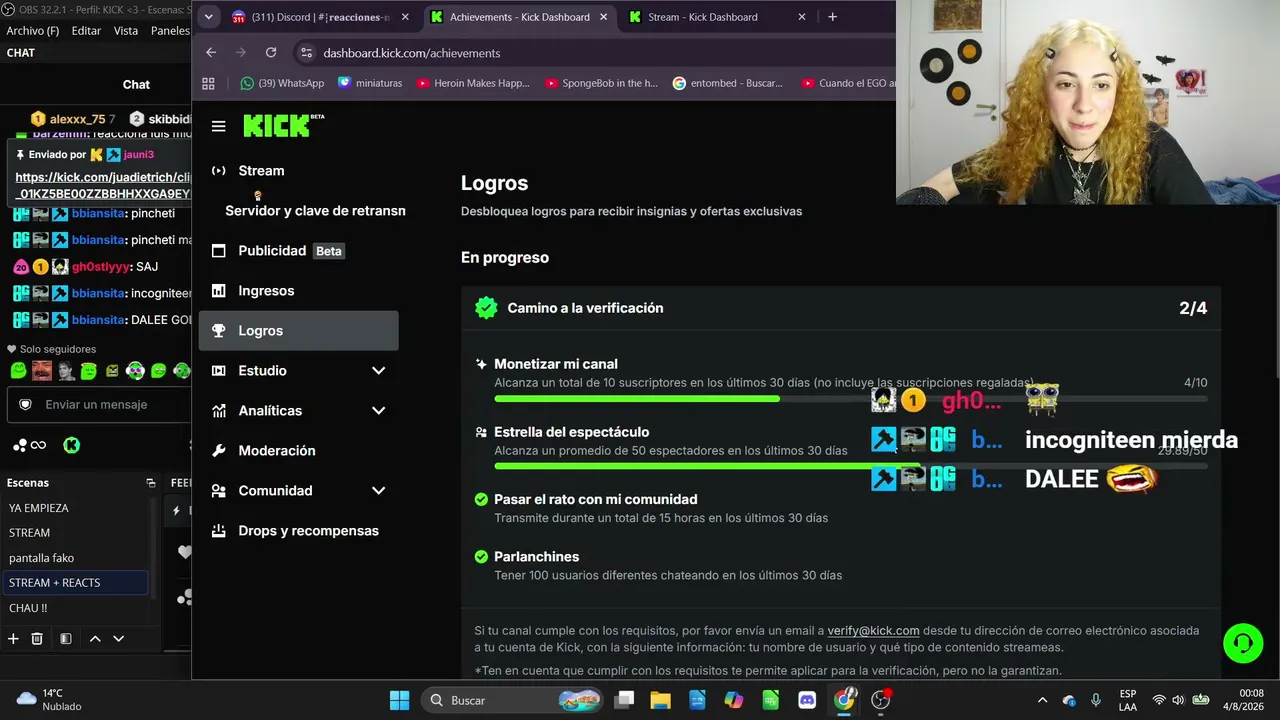Open File Explorer from the taskbar
This screenshot has width=1280, height=720.
(660, 700)
